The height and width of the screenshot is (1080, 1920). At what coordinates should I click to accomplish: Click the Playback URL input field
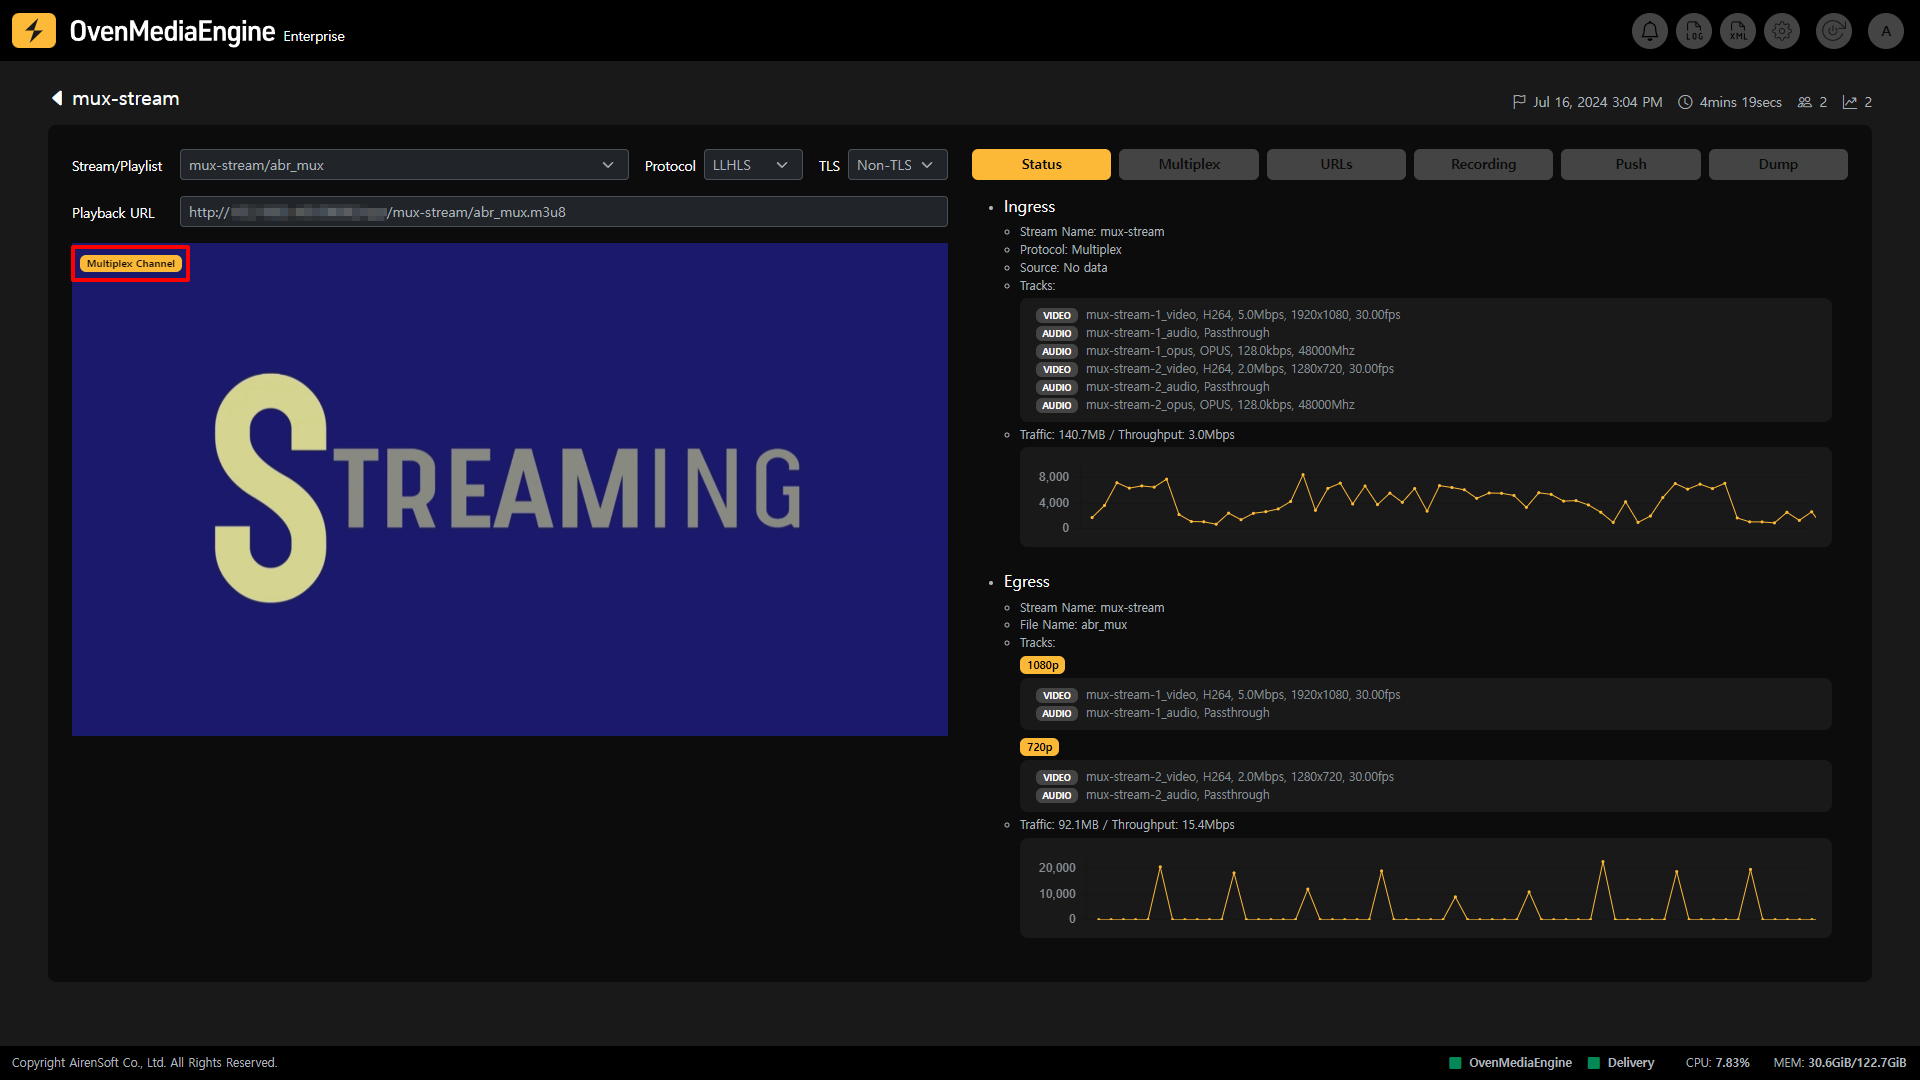563,212
